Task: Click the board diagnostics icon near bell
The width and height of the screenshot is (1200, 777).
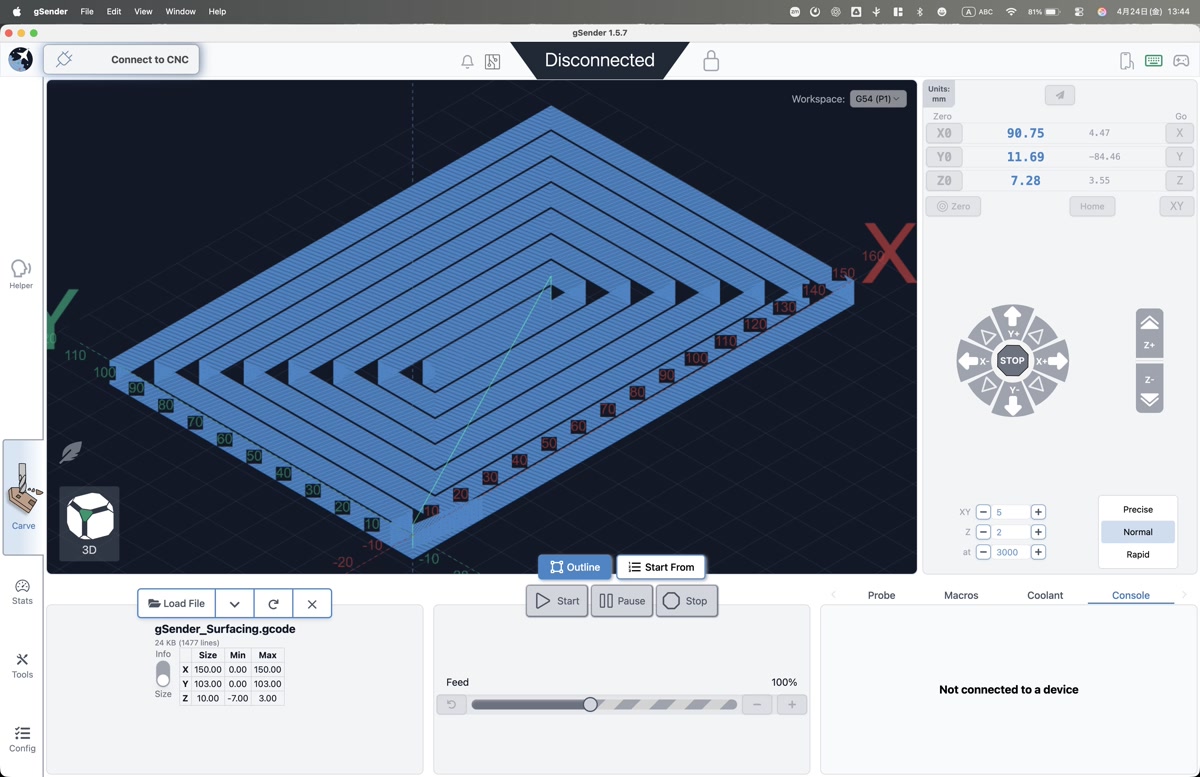Action: (x=493, y=62)
